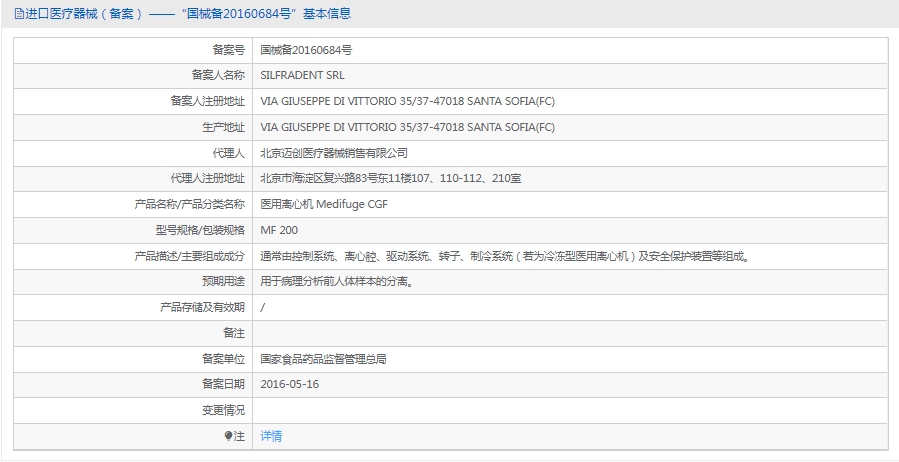Click the lightbulb icon beside 注
The height and width of the screenshot is (462, 899).
coord(228,436)
